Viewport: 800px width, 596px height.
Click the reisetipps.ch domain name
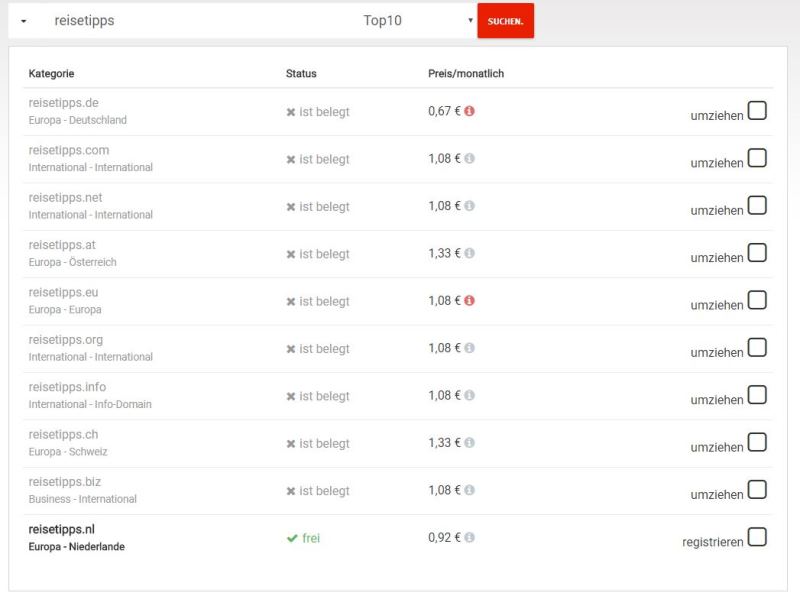pos(63,434)
